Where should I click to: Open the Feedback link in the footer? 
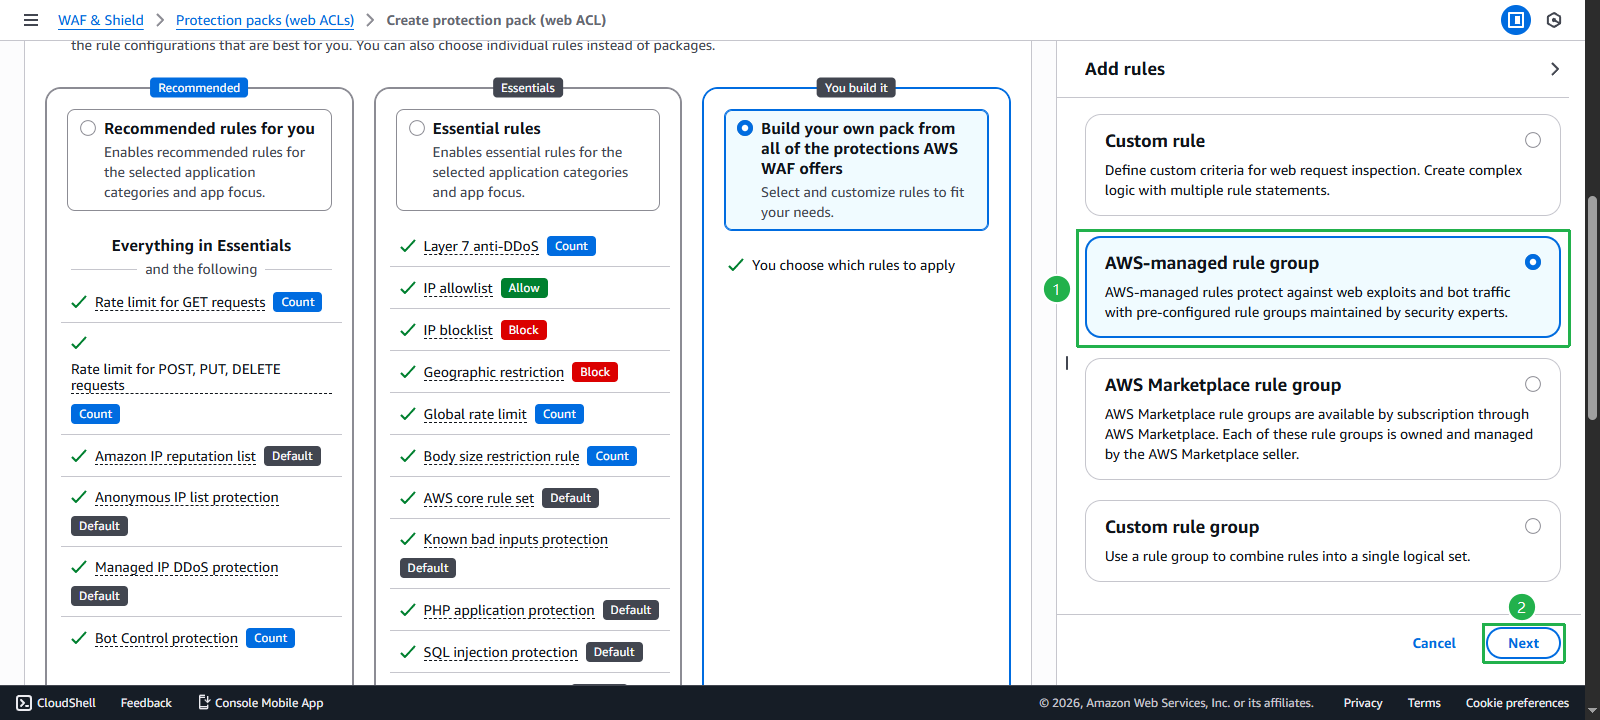146,703
